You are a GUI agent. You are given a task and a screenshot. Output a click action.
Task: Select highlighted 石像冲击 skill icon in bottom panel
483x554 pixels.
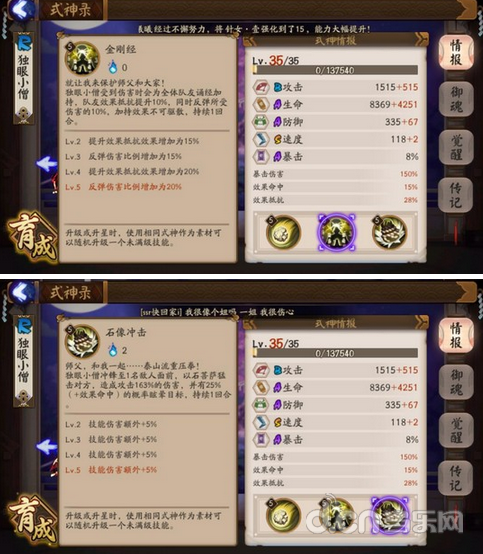point(390,515)
